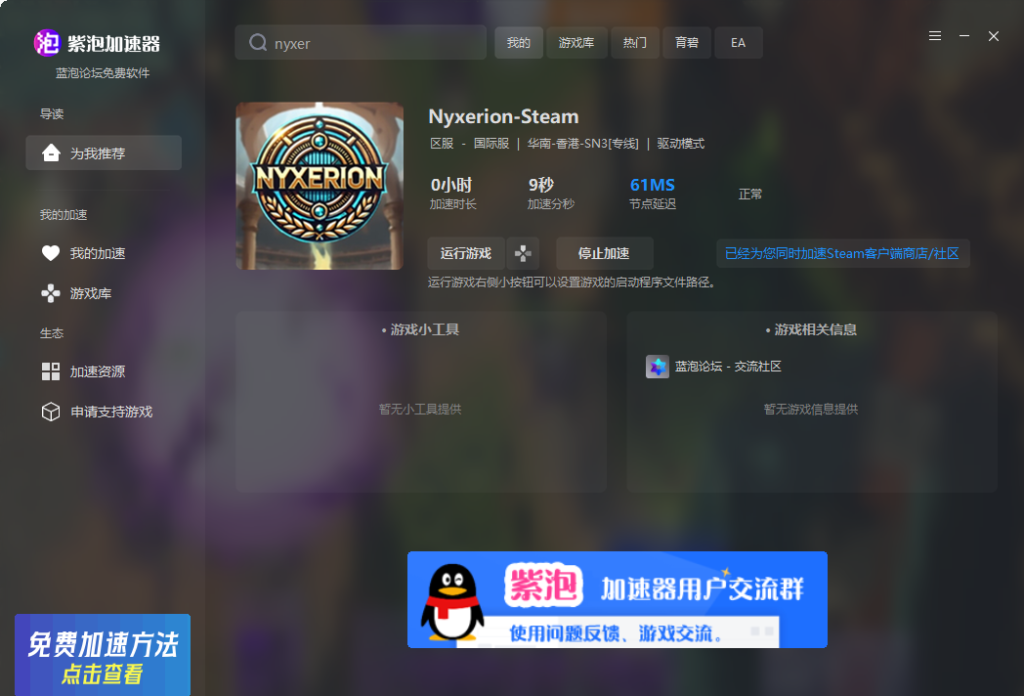Click the gamepad icon beside 游戏库
The image size is (1024, 696).
point(51,293)
